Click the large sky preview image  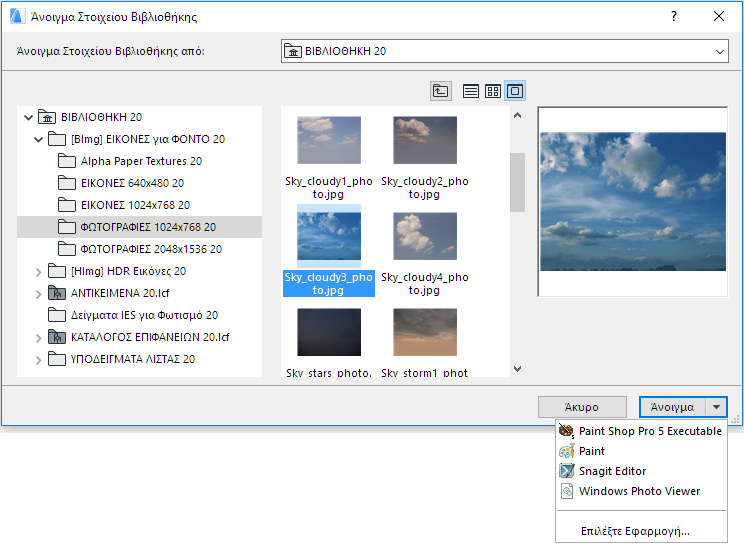point(633,201)
